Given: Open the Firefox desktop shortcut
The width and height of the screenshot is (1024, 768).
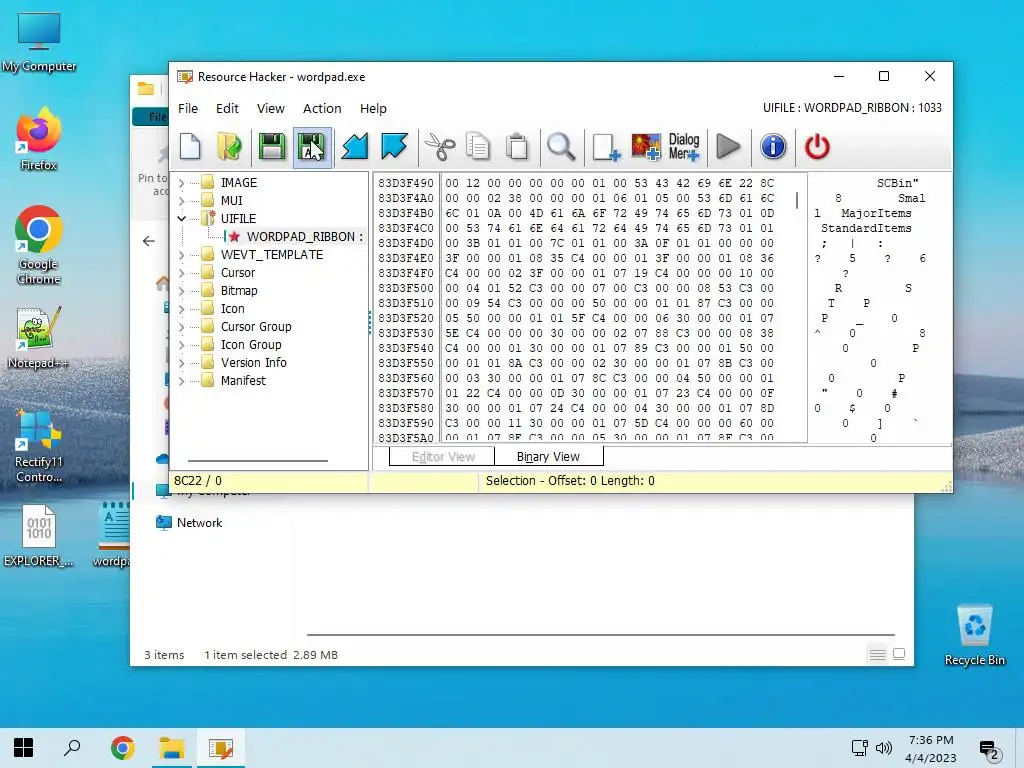Looking at the screenshot, I should (x=39, y=139).
